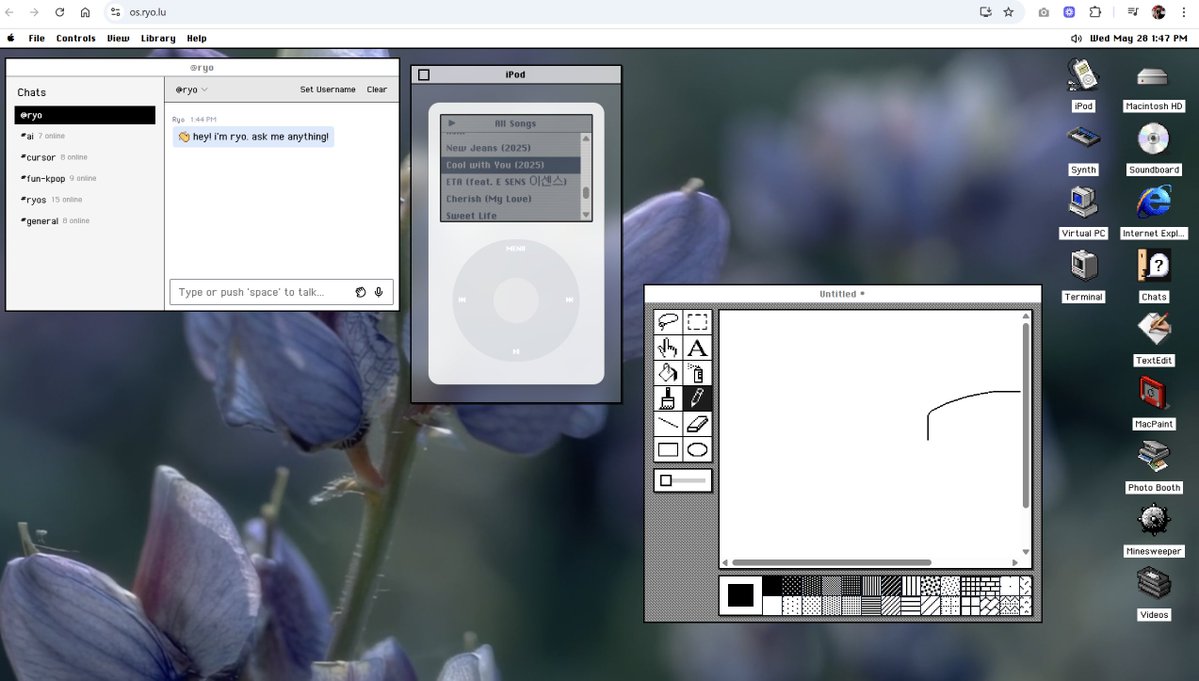
Task: Expand the @ryo chat selector dropdown
Action: [x=191, y=89]
